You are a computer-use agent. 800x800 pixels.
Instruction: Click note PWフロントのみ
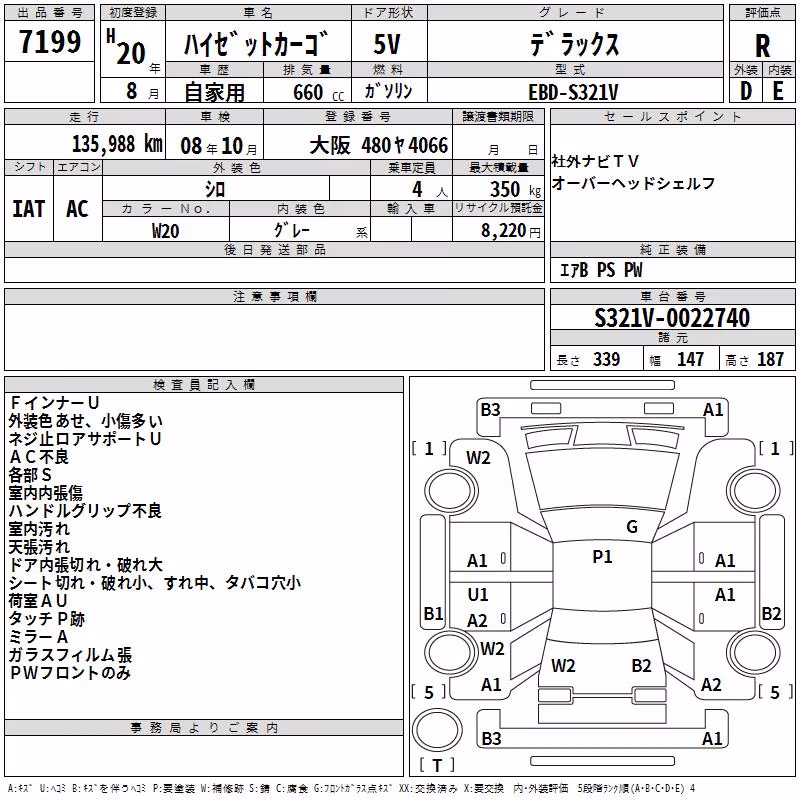(70, 672)
